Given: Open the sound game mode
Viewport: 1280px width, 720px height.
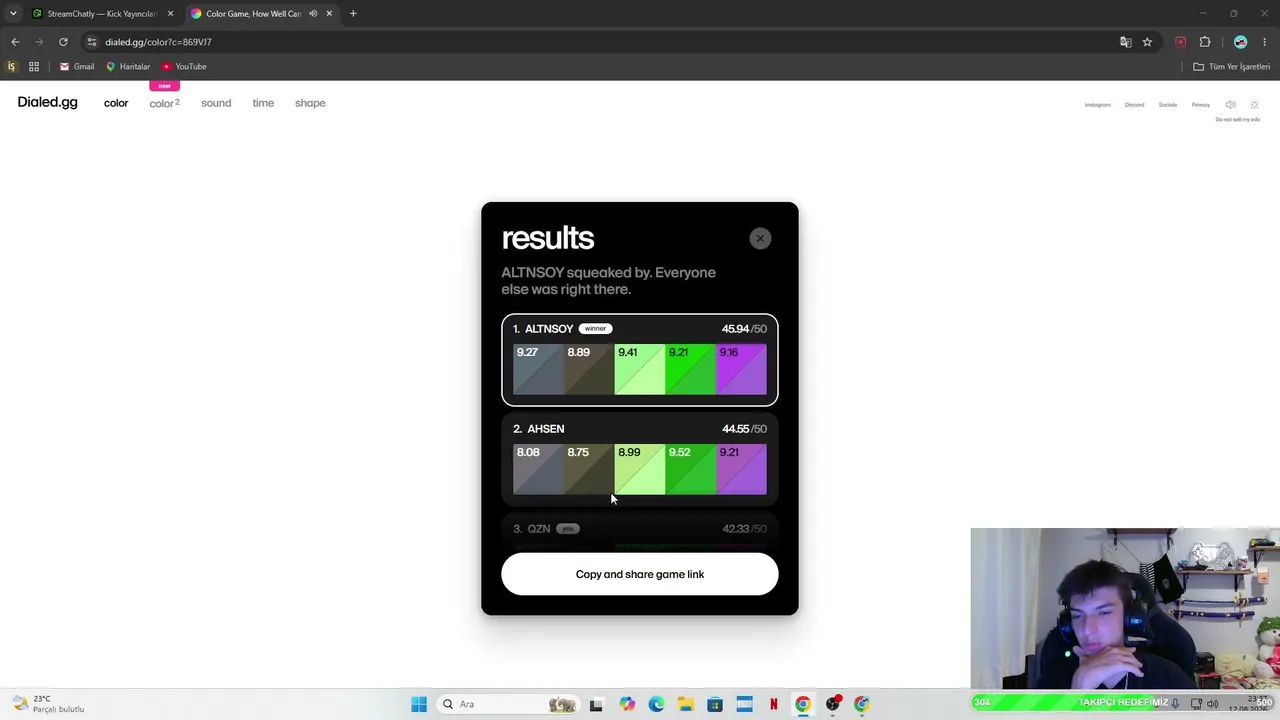Looking at the screenshot, I should [x=216, y=103].
